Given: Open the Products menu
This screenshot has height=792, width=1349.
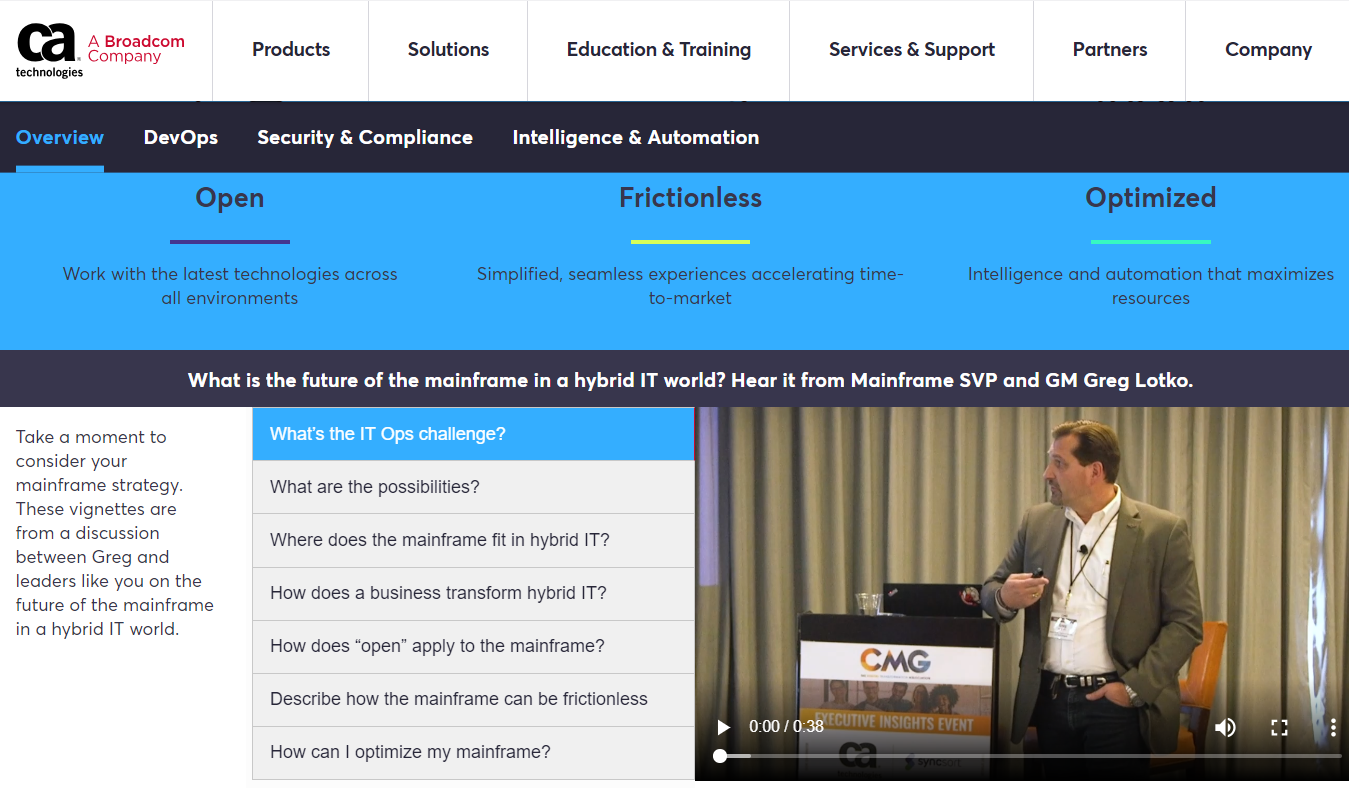Looking at the screenshot, I should click(291, 50).
